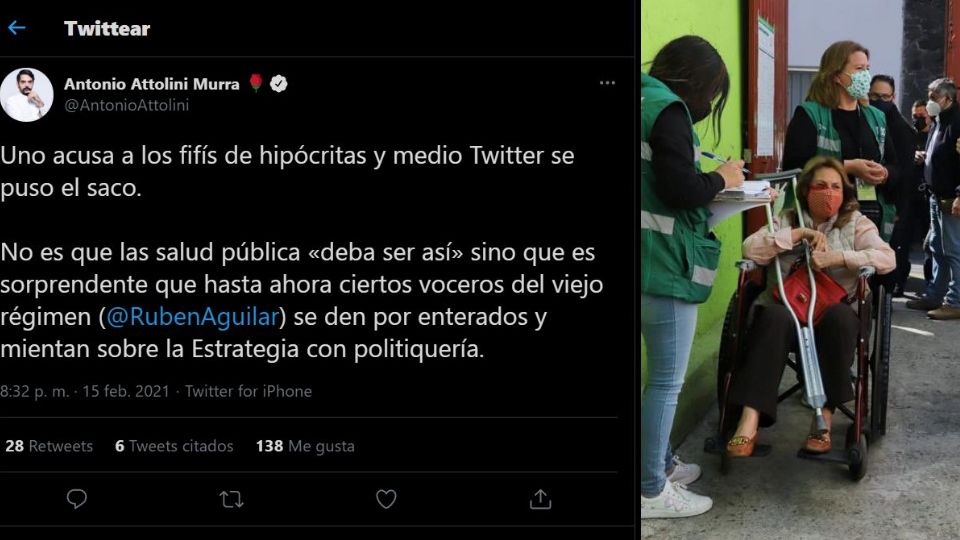Click the verified badge next to the name

click(x=279, y=83)
